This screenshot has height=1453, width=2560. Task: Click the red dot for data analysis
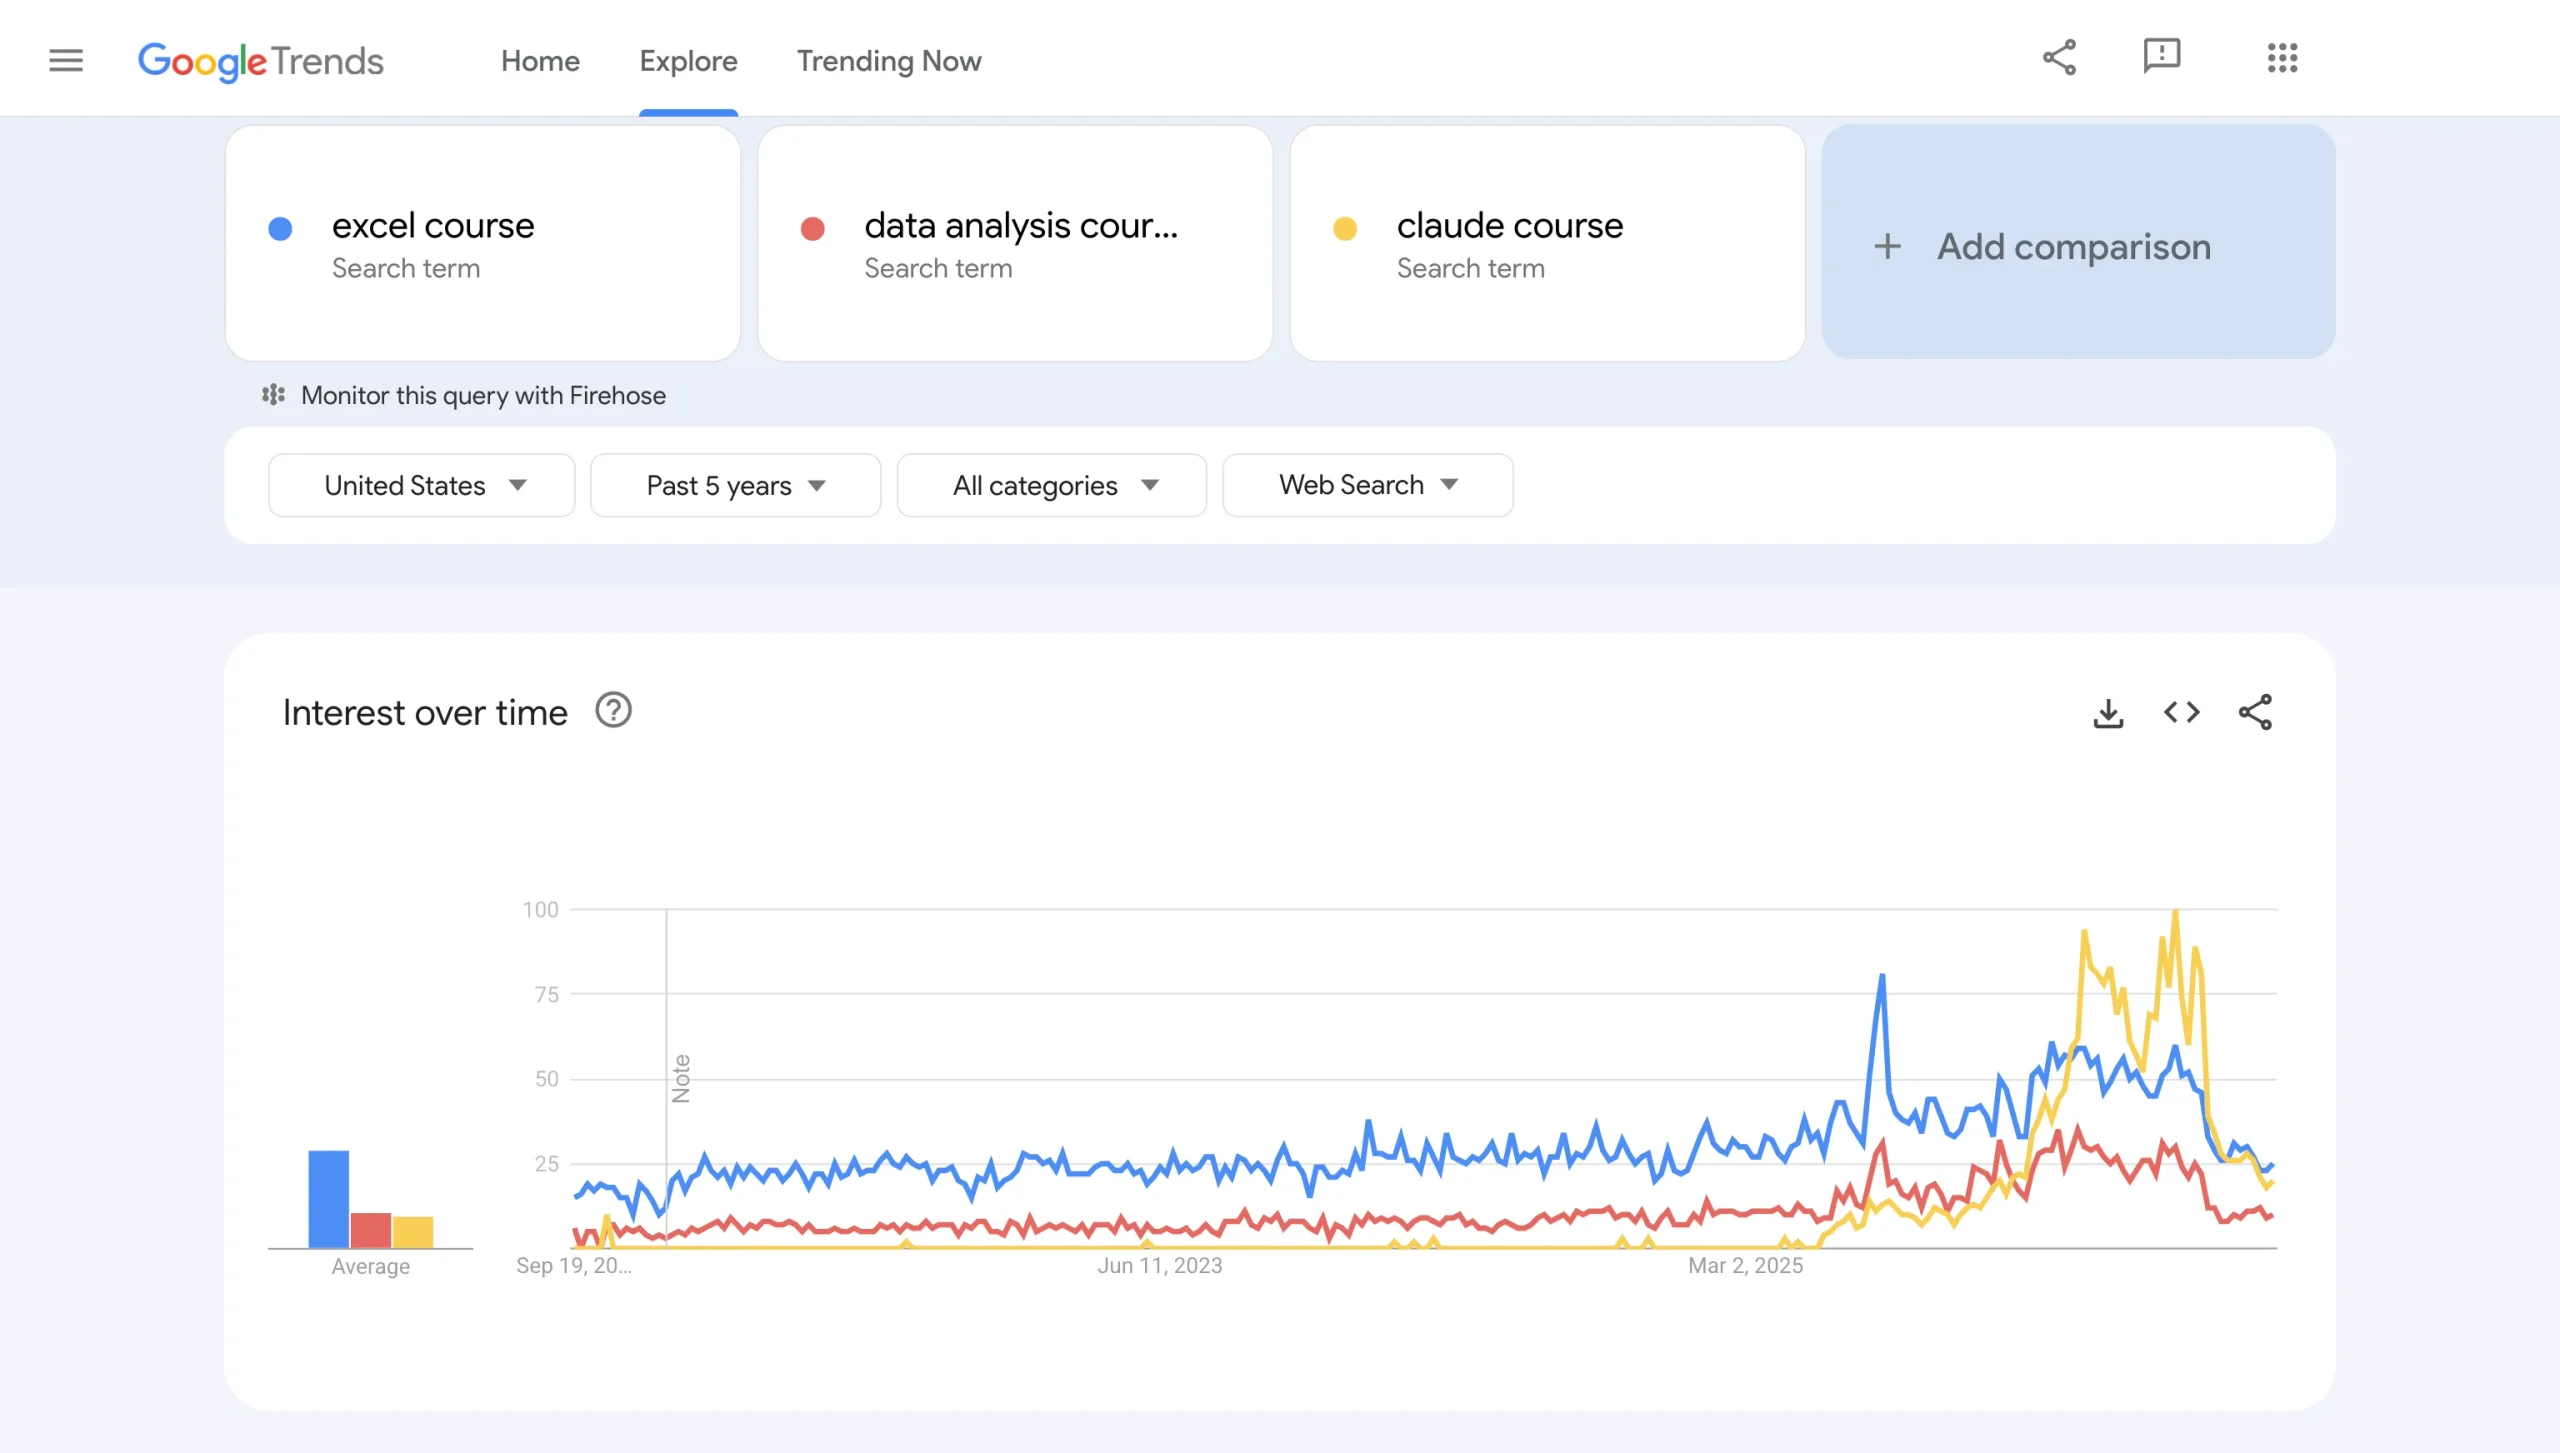tap(813, 229)
